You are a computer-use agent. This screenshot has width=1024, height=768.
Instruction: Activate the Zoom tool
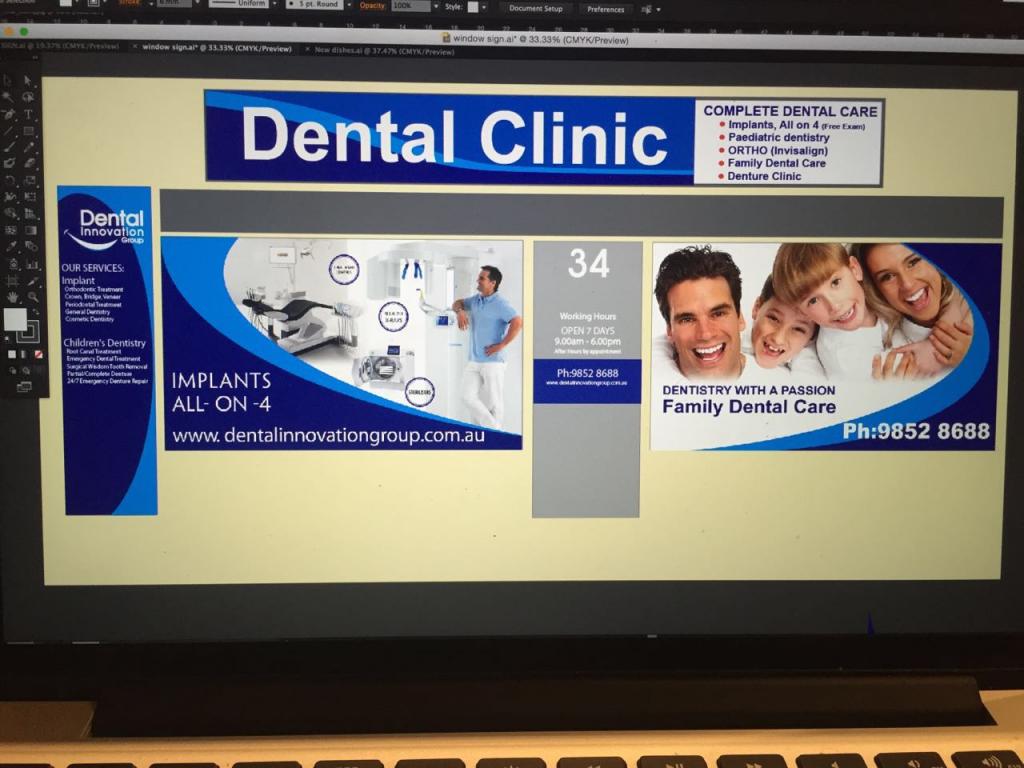(x=32, y=297)
